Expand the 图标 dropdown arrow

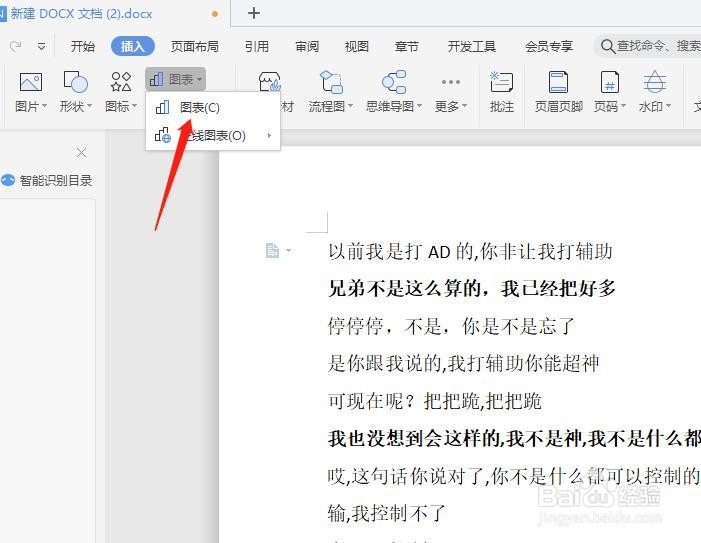click(x=134, y=106)
